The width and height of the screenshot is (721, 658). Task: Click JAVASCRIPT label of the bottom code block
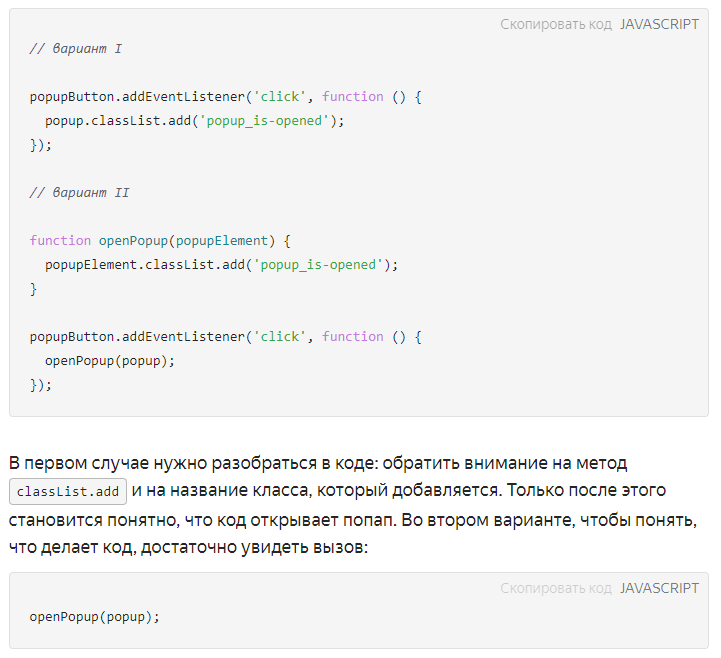click(659, 588)
